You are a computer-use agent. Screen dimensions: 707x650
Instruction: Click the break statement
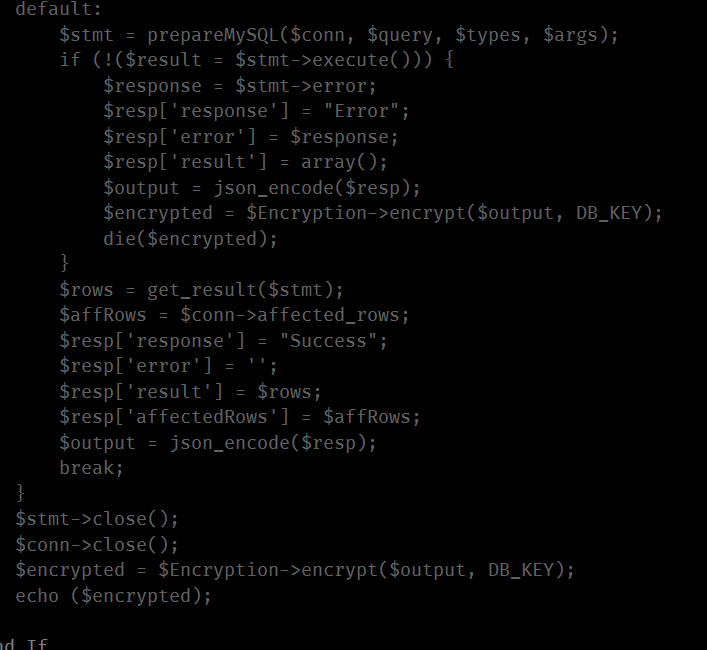tap(91, 468)
